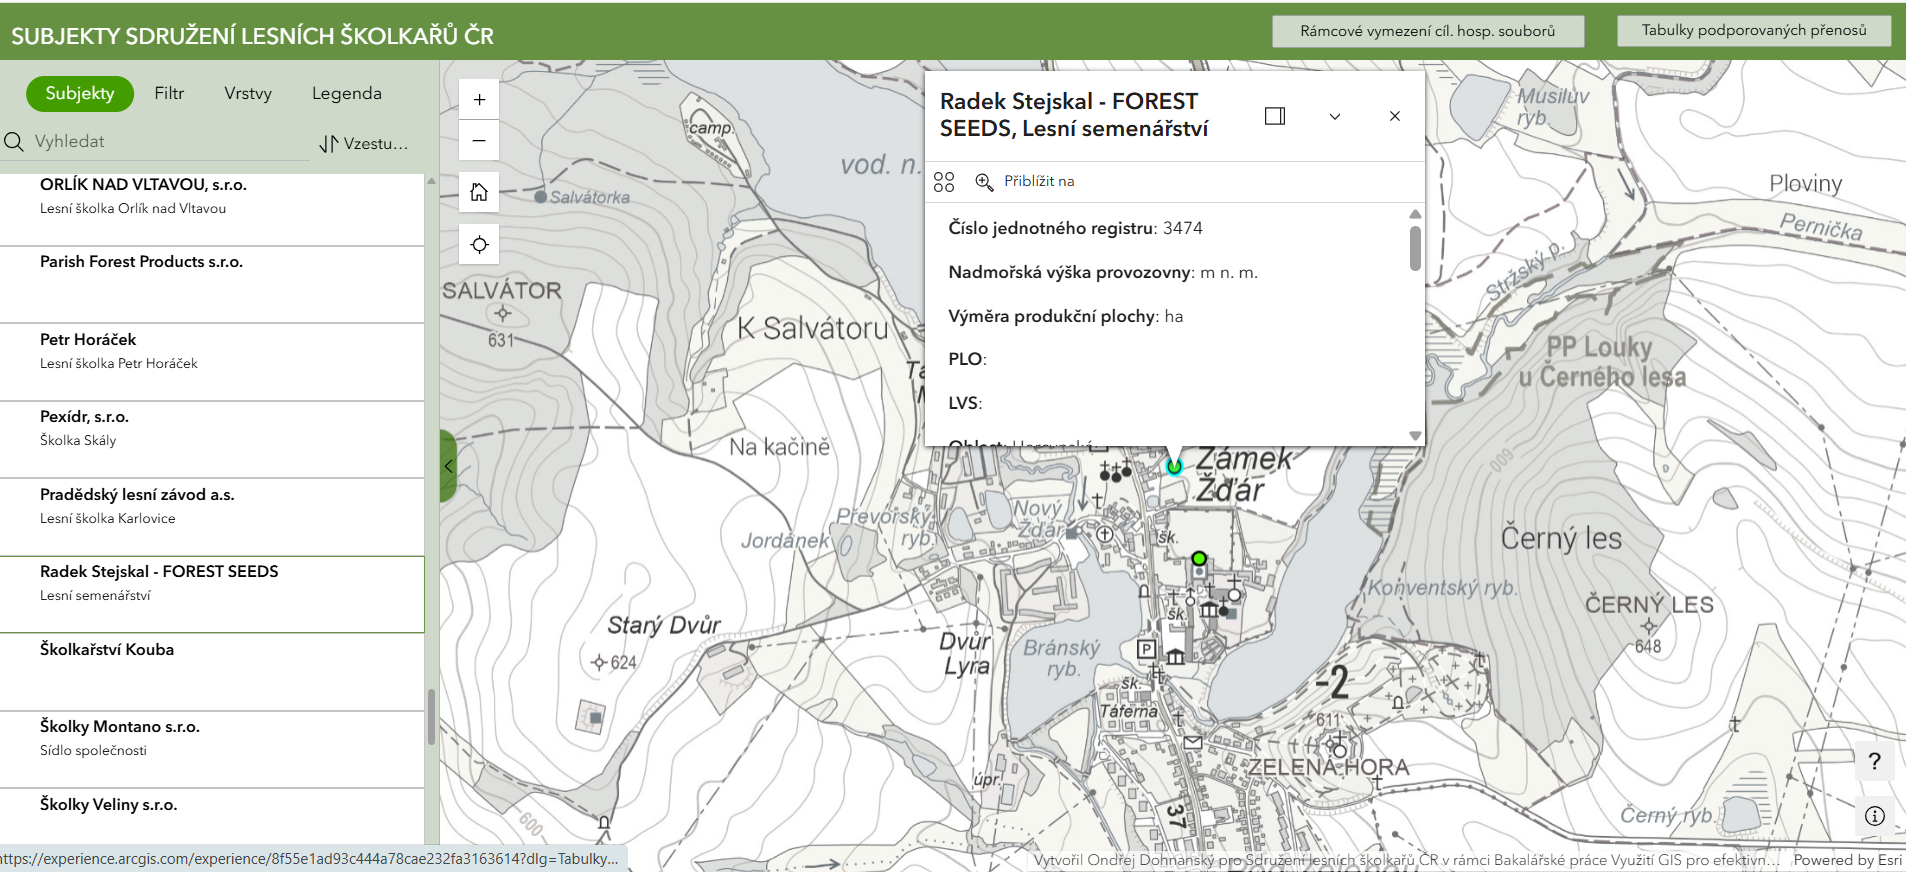
Task: Collapse the Radek Stejskal popup
Action: [1334, 116]
